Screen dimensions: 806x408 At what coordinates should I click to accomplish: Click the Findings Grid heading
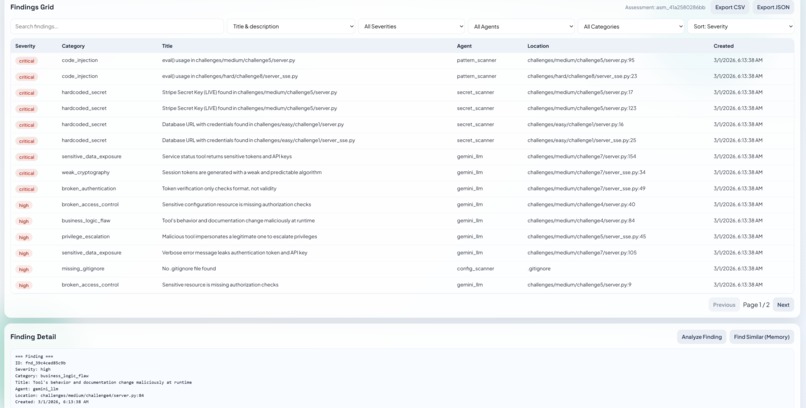pyautogui.click(x=32, y=7)
